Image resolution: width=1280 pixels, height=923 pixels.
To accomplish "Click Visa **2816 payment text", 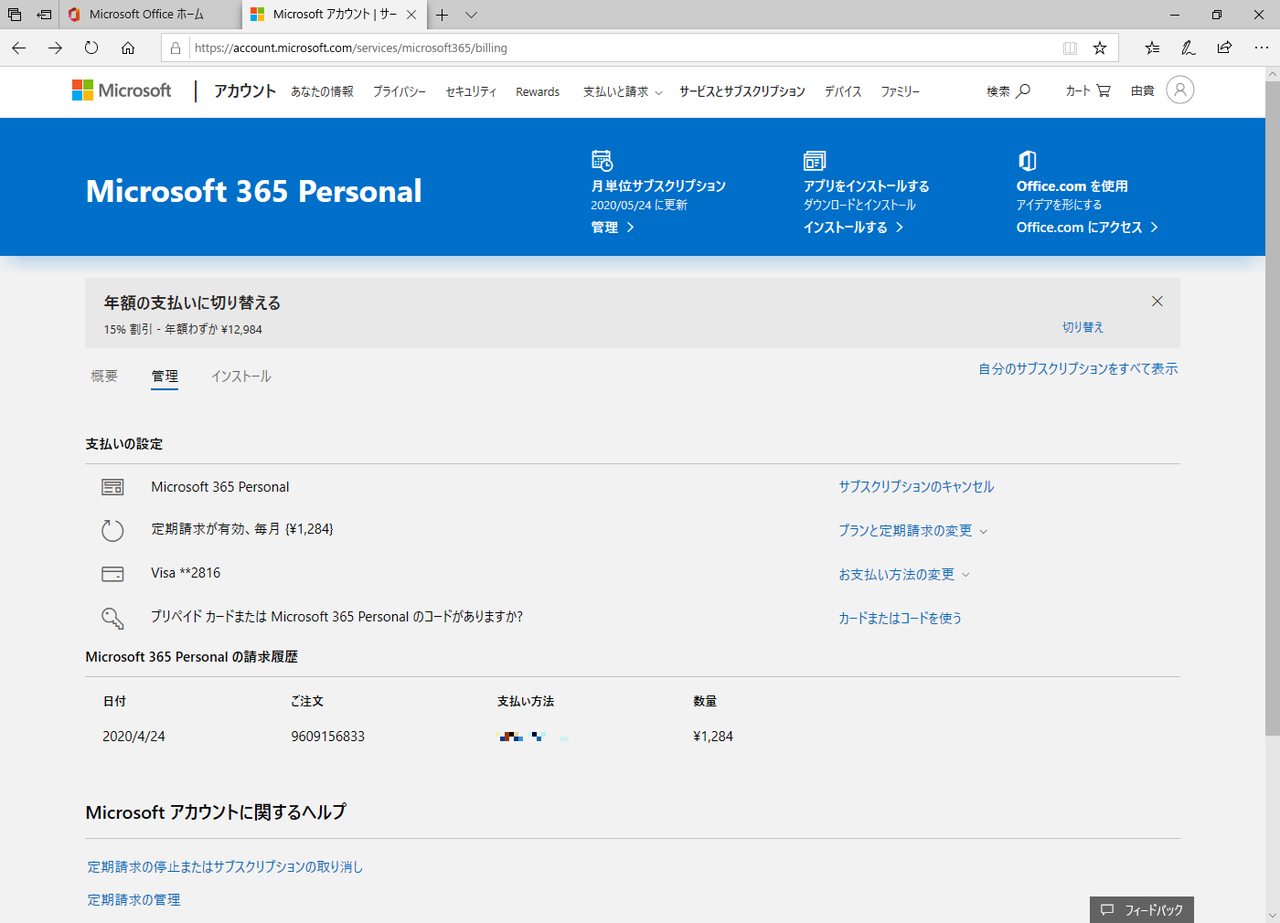I will click(x=186, y=574).
